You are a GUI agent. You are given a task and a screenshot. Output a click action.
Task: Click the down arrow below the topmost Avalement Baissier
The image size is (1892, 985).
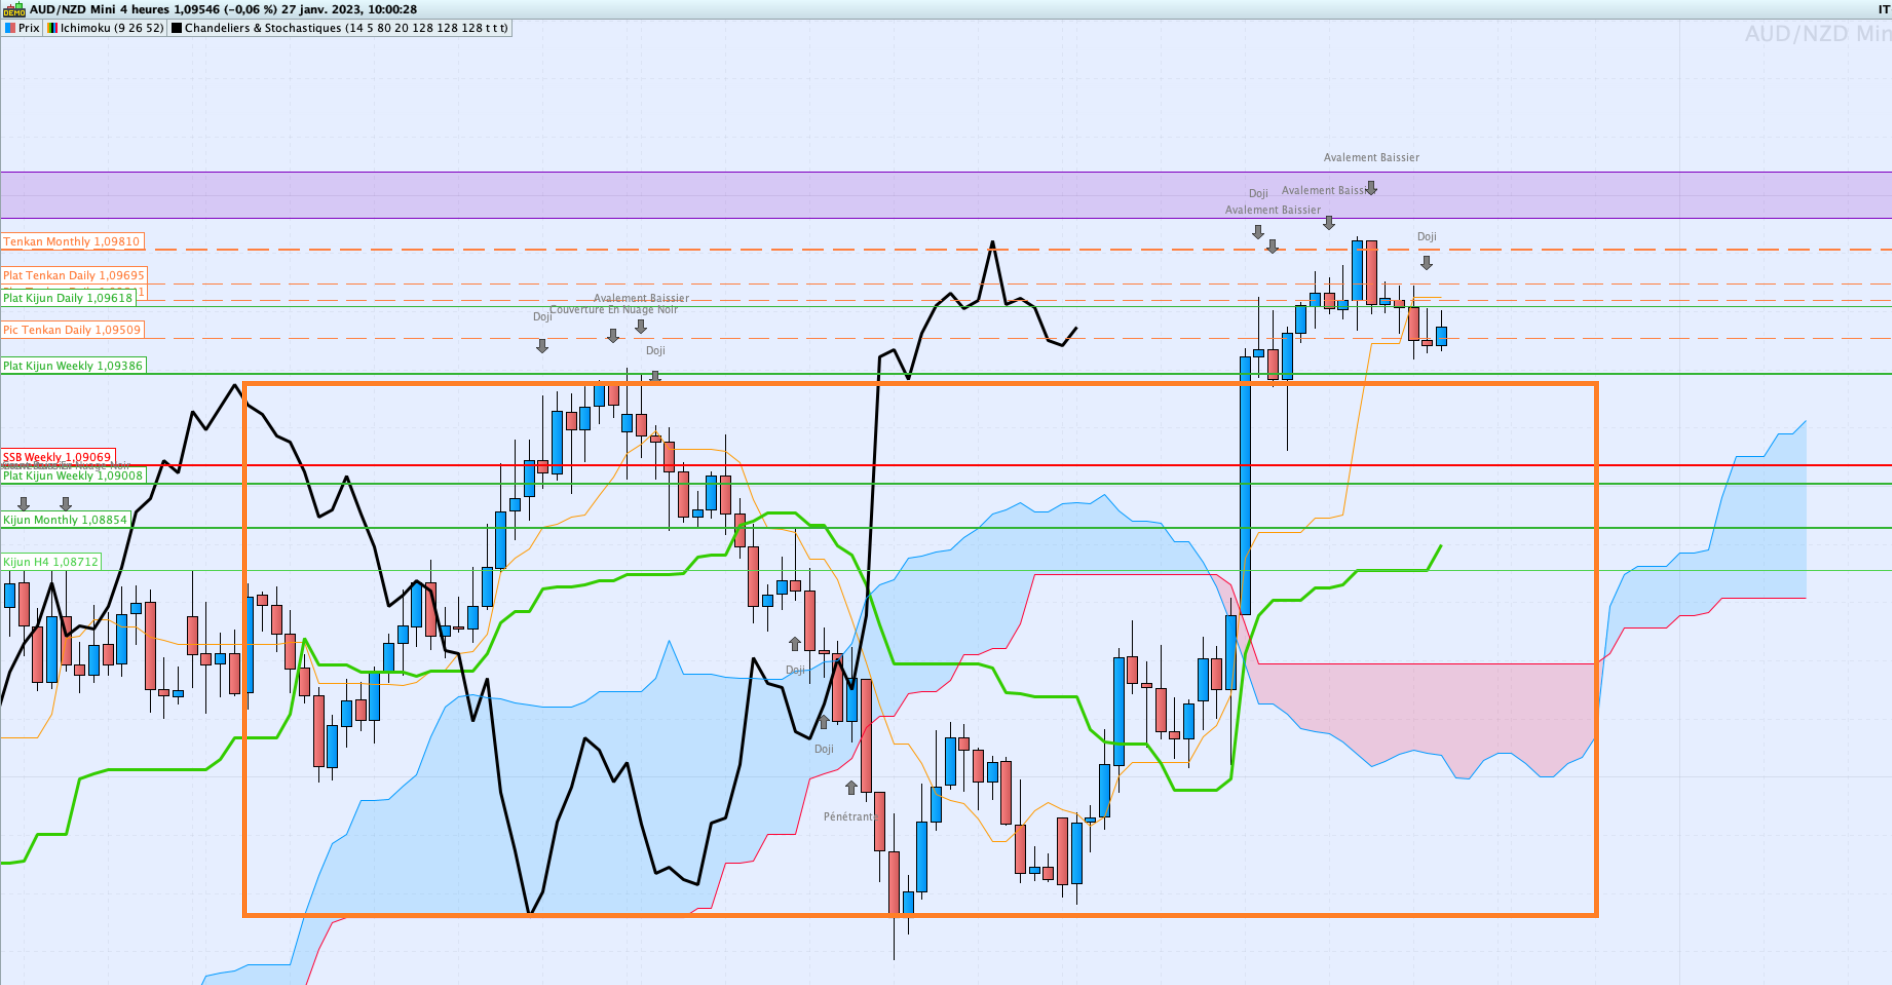tap(1371, 188)
